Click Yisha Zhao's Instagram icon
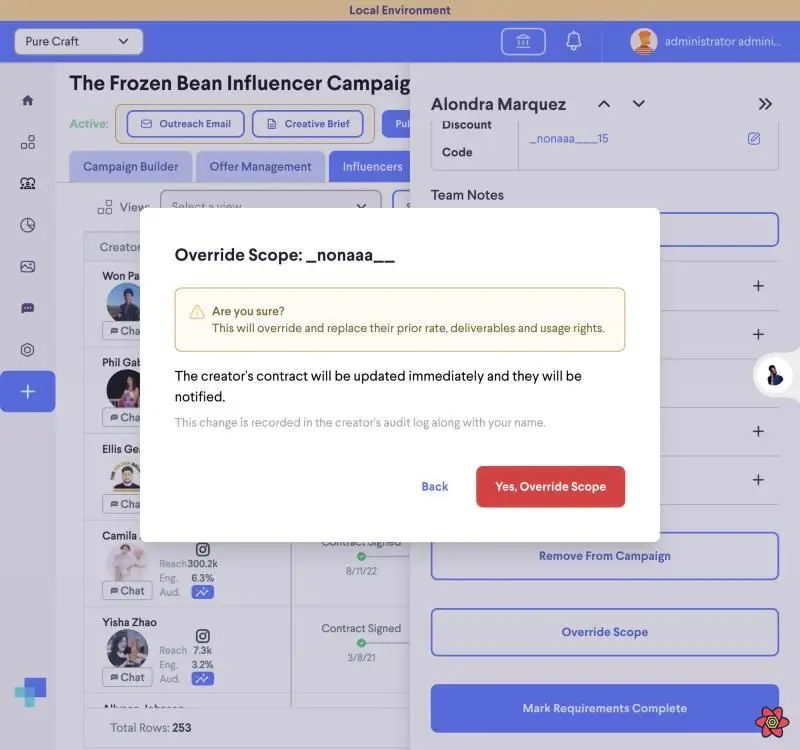 pos(203,636)
